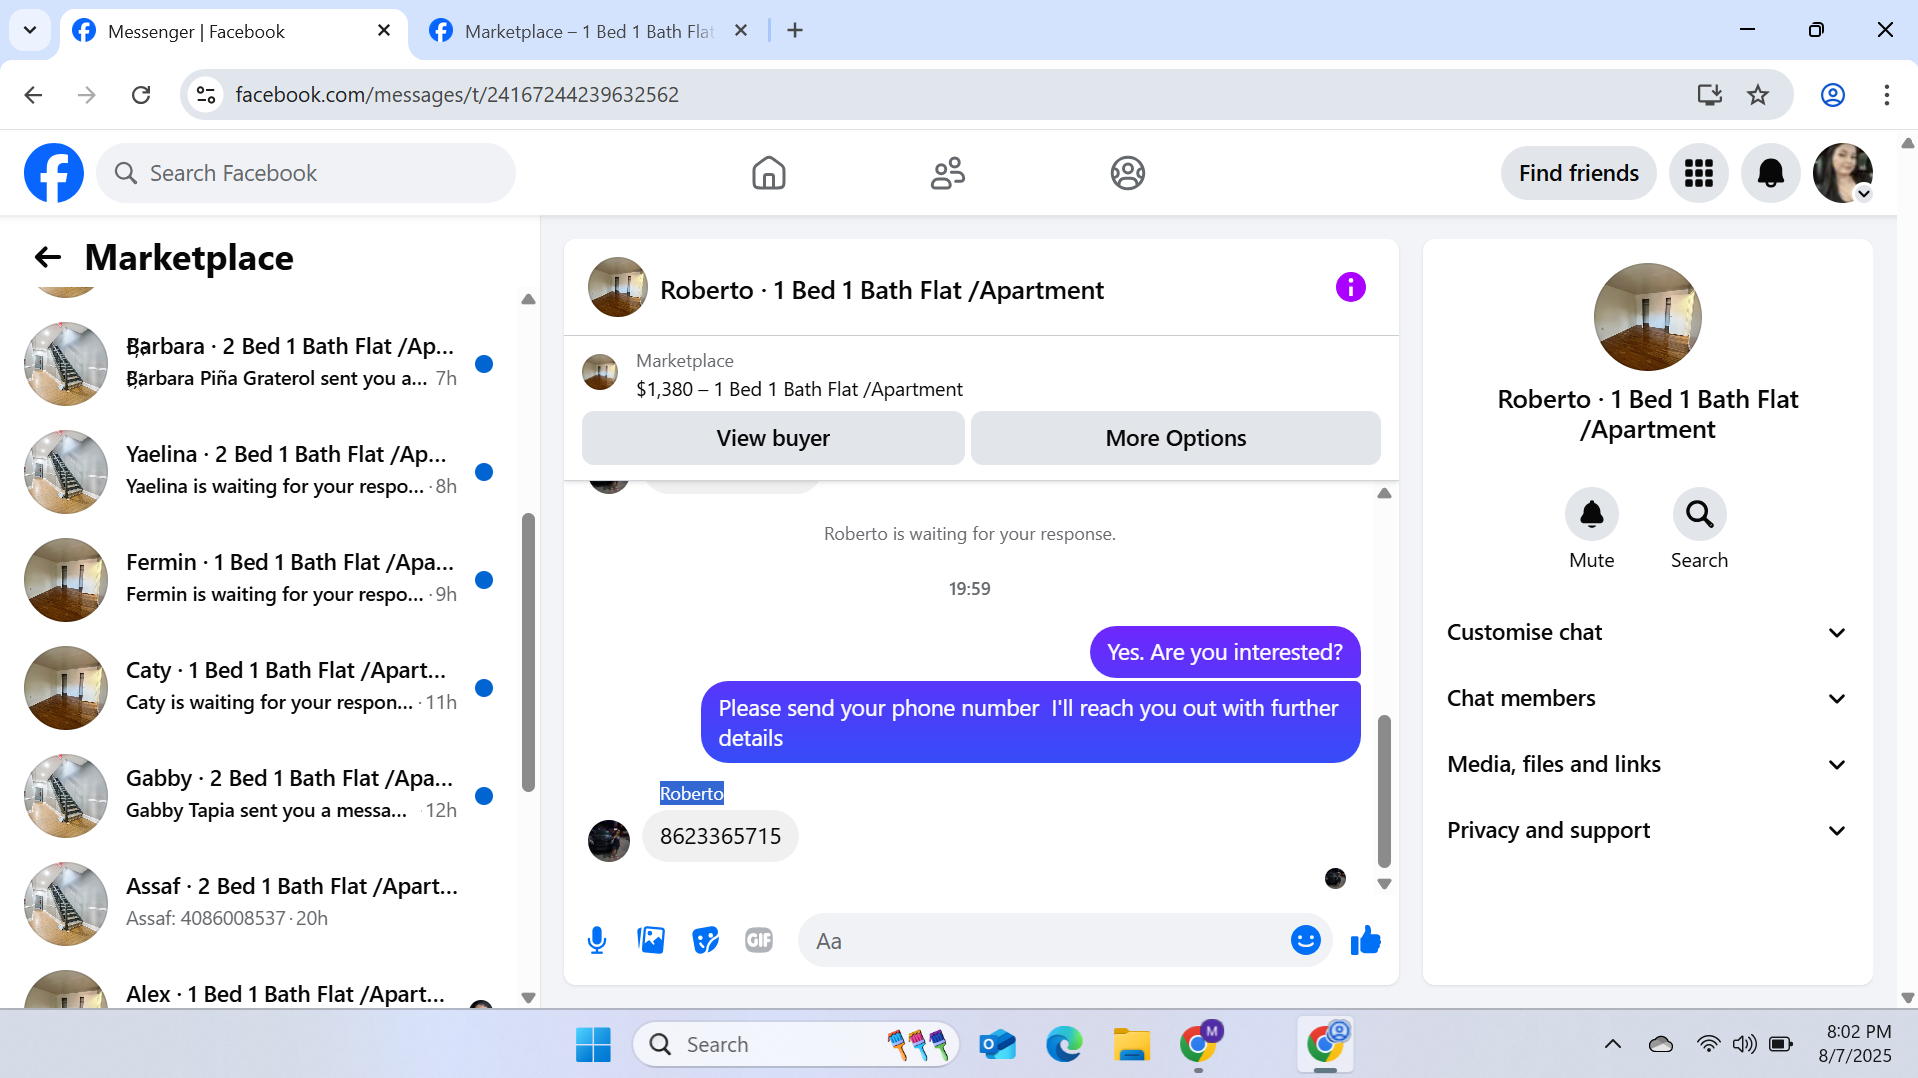Record a voice clip with microphone icon
Screen dimensions: 1918x1078
click(597, 940)
